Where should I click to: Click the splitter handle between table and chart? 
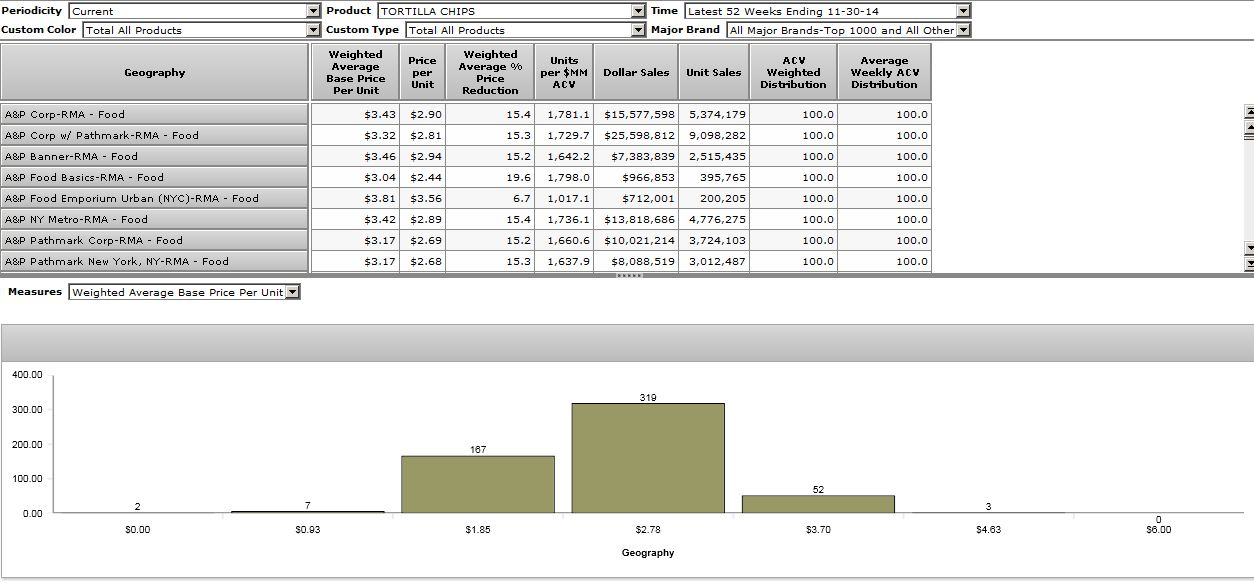click(x=627, y=275)
